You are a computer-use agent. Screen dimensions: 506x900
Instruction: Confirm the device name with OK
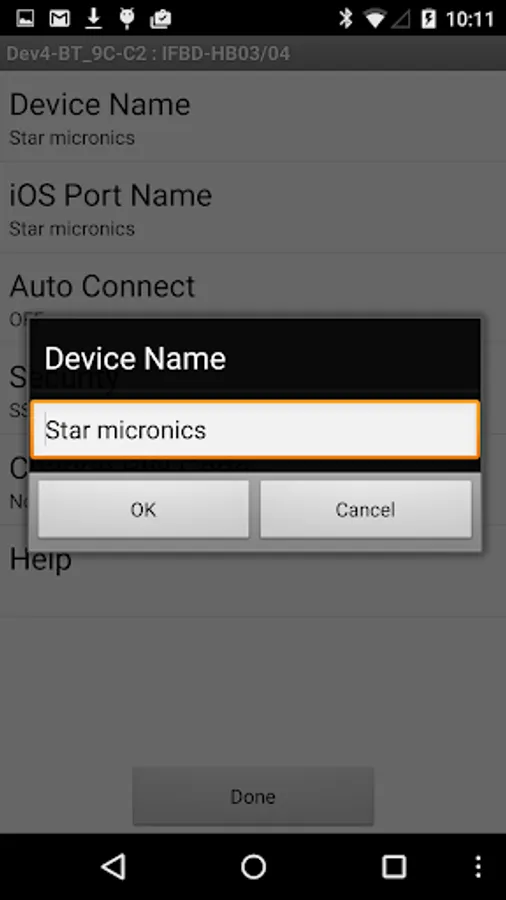[x=143, y=509]
